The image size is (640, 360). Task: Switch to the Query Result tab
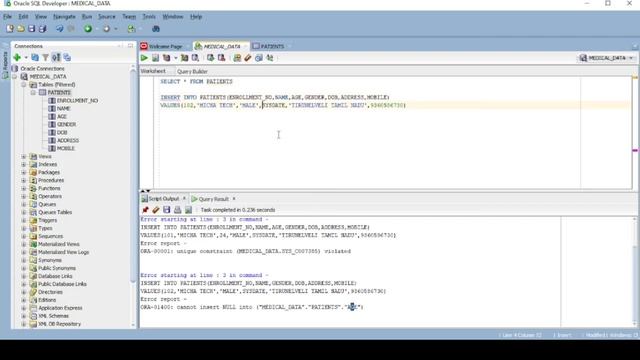[214, 199]
